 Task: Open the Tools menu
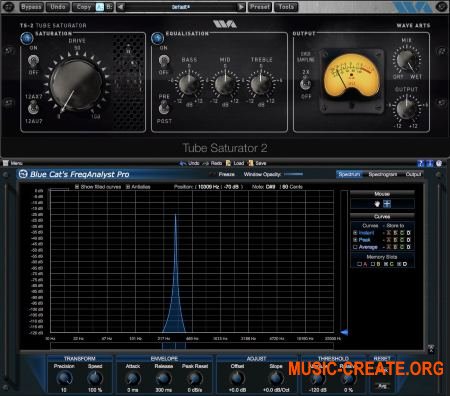pyautogui.click(x=286, y=7)
